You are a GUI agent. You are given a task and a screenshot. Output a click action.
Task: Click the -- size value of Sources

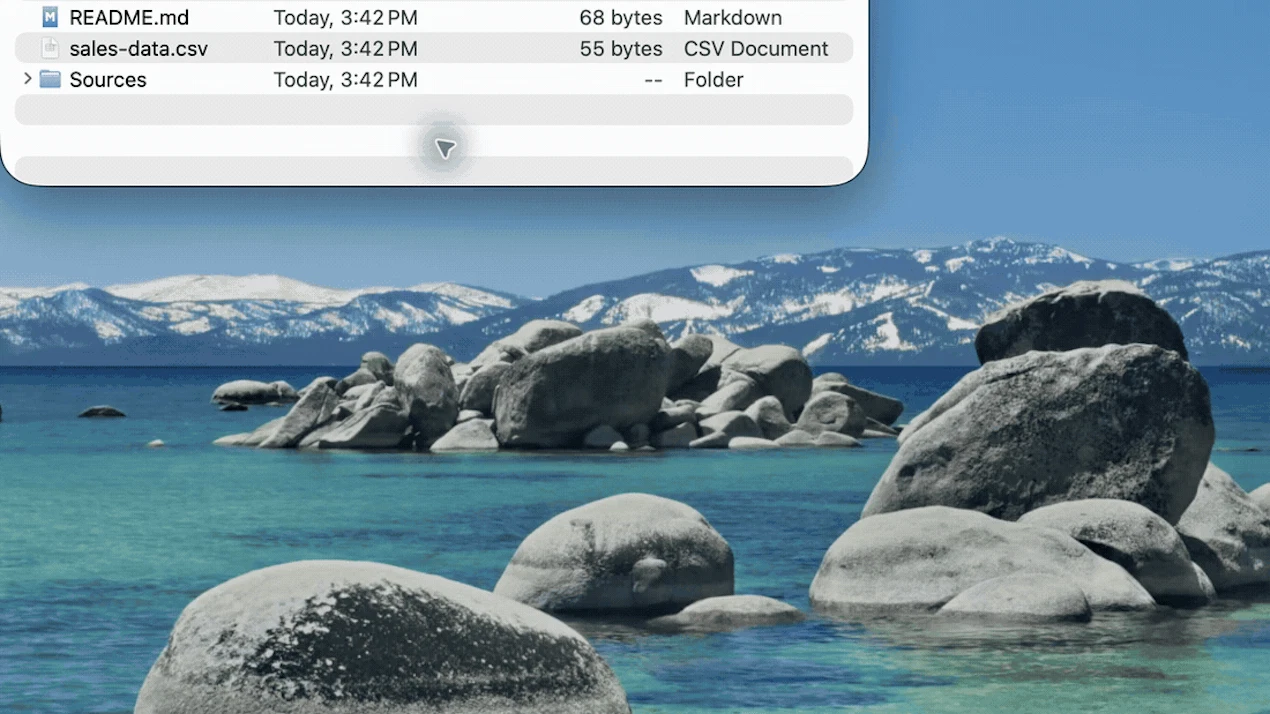653,80
